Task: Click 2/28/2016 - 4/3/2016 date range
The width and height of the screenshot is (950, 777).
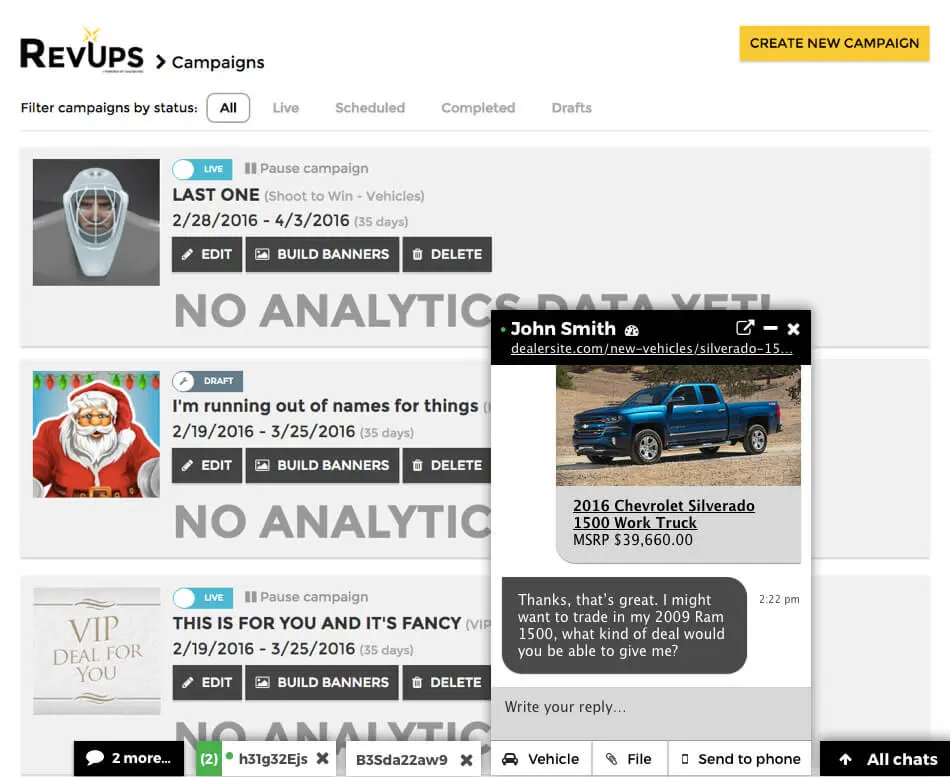Action: point(261,220)
